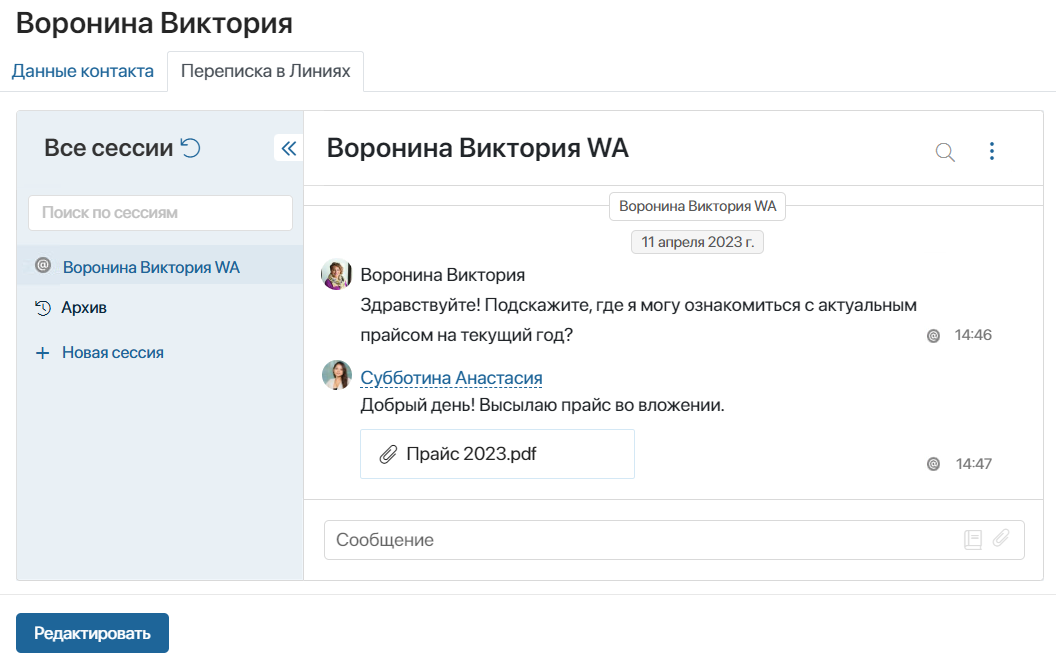The image size is (1056, 662).
Task: Click Субботина Анастасия's avatar photo
Action: pyautogui.click(x=336, y=375)
